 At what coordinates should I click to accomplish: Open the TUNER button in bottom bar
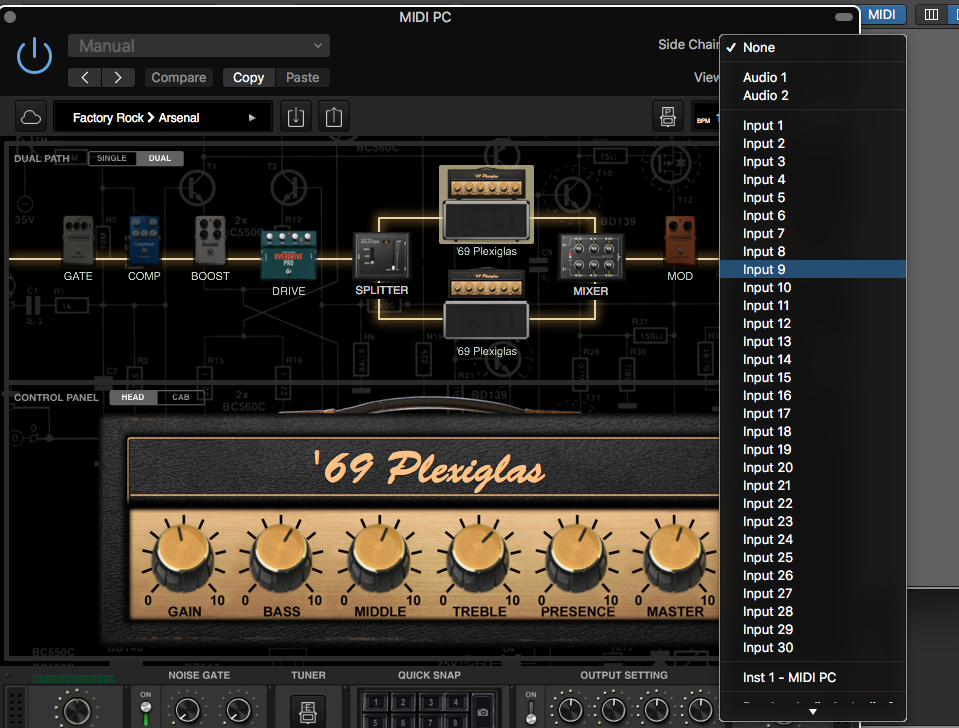(308, 711)
